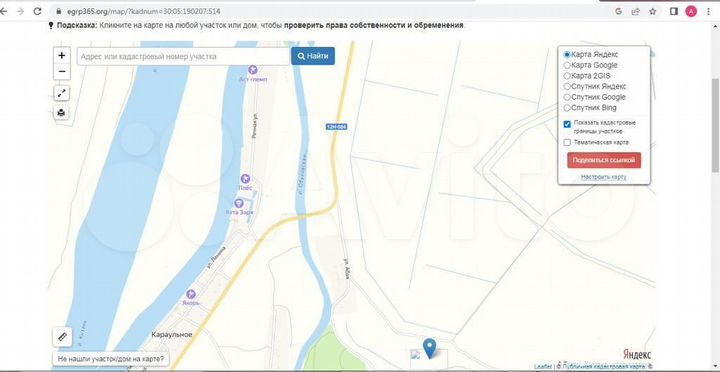Switch to Спутник Google imagery

[x=567, y=97]
